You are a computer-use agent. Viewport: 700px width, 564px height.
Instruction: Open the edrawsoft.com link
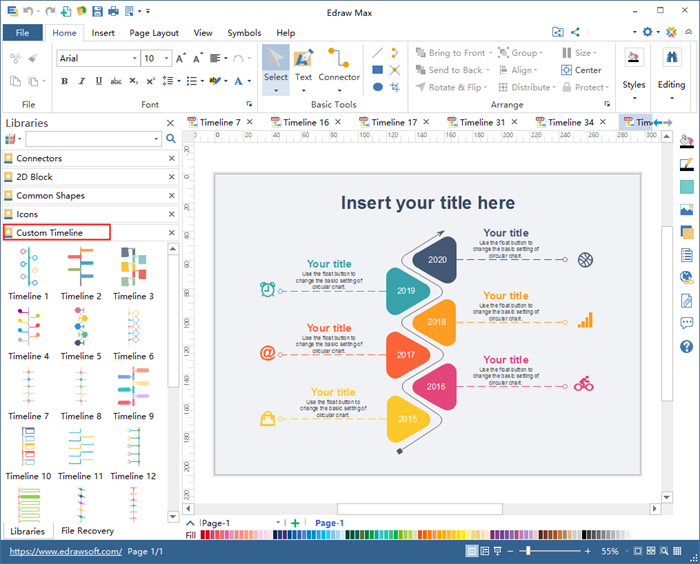pyautogui.click(x=65, y=551)
